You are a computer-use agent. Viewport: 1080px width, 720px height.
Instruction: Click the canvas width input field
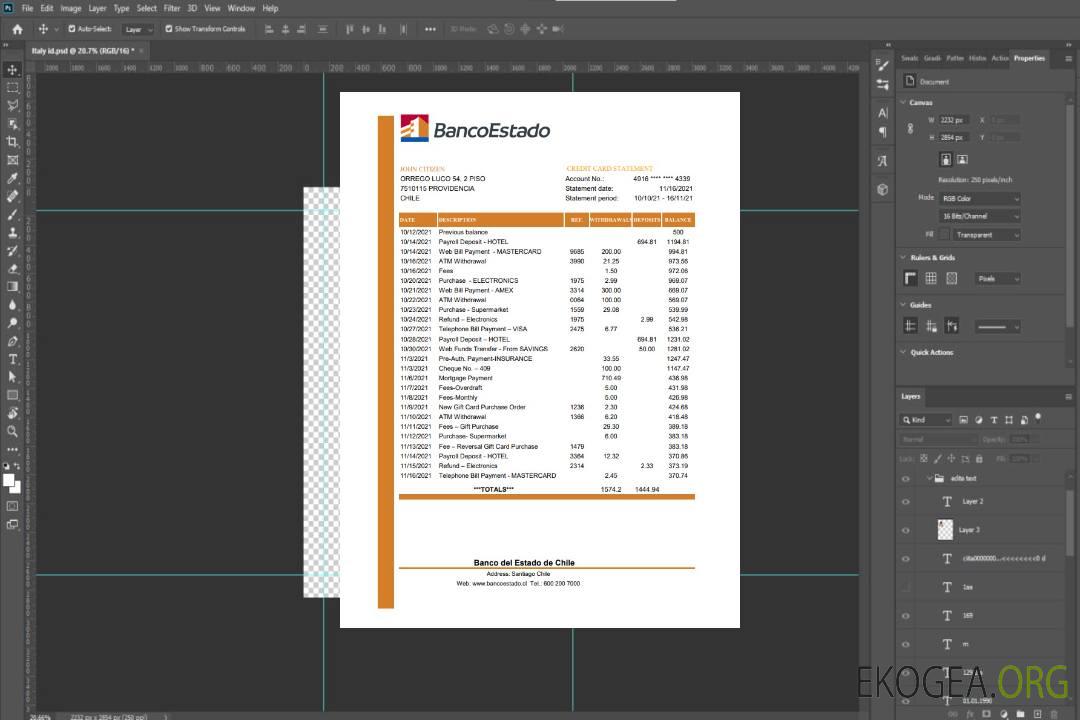(954, 120)
